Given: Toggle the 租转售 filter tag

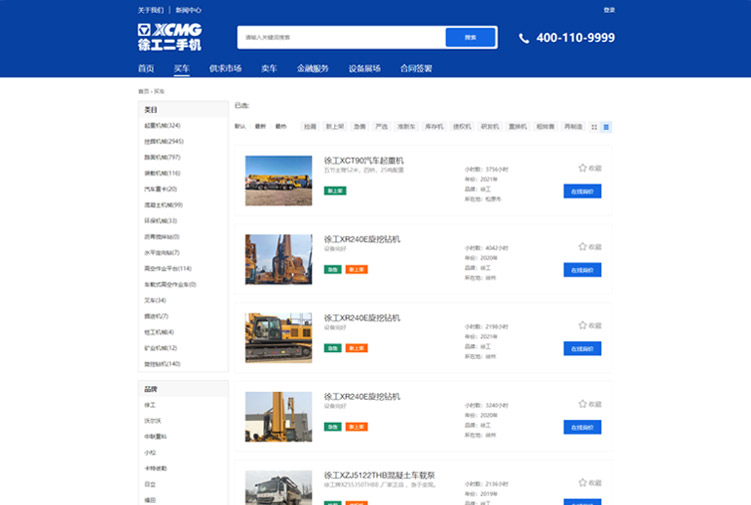Looking at the screenshot, I should [545, 126].
